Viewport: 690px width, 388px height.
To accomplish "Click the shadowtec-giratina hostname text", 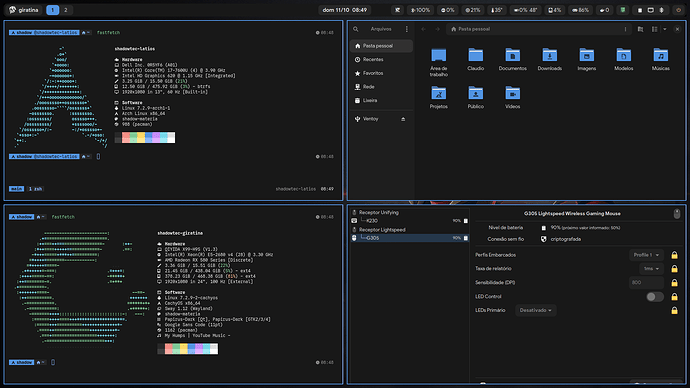I will point(180,233).
